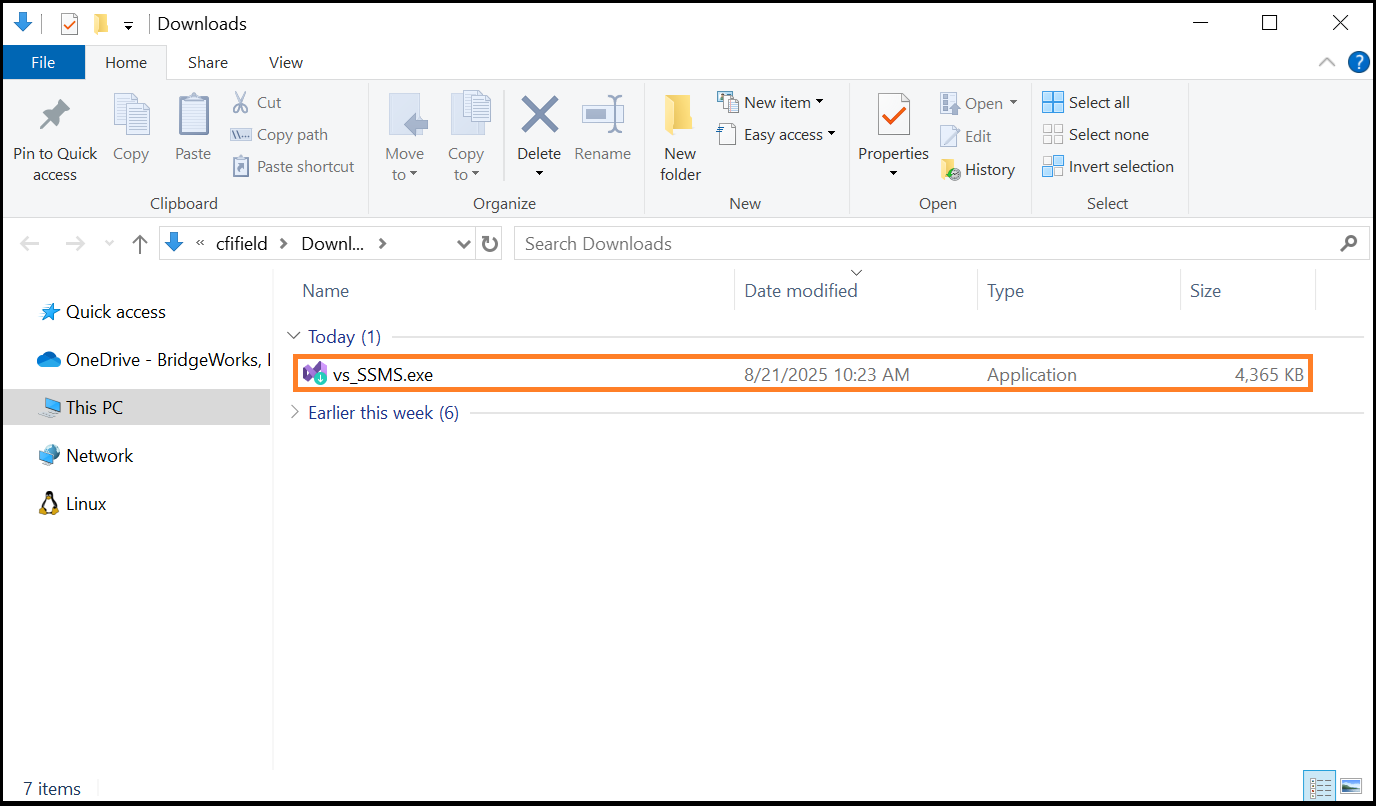Open the Share tab
This screenshot has width=1376, height=806.
tap(207, 62)
